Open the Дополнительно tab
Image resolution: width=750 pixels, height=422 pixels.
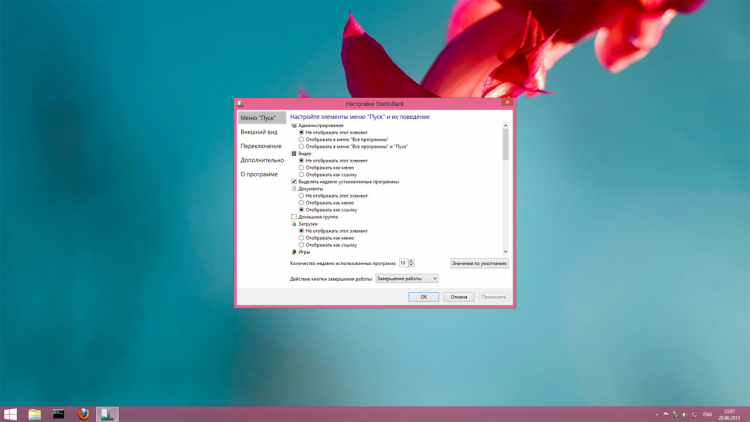(x=262, y=160)
